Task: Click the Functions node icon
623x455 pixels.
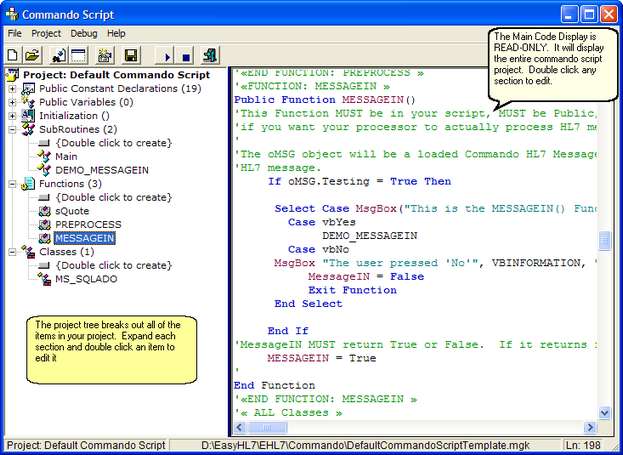Action: coord(28,184)
